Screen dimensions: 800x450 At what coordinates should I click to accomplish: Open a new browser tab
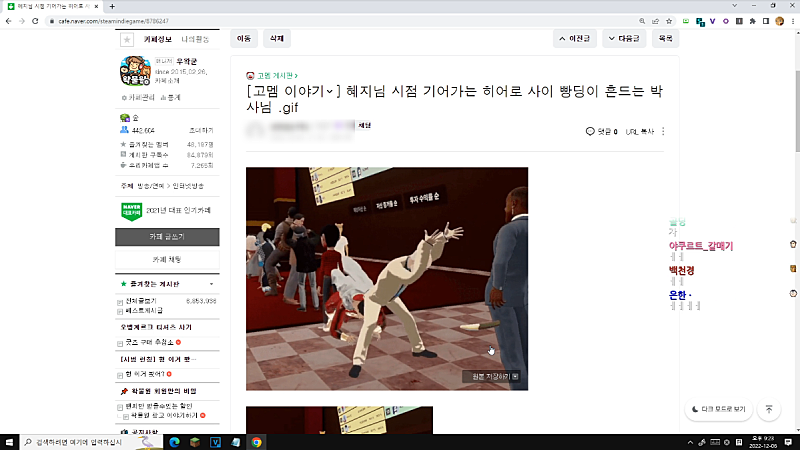112,6
